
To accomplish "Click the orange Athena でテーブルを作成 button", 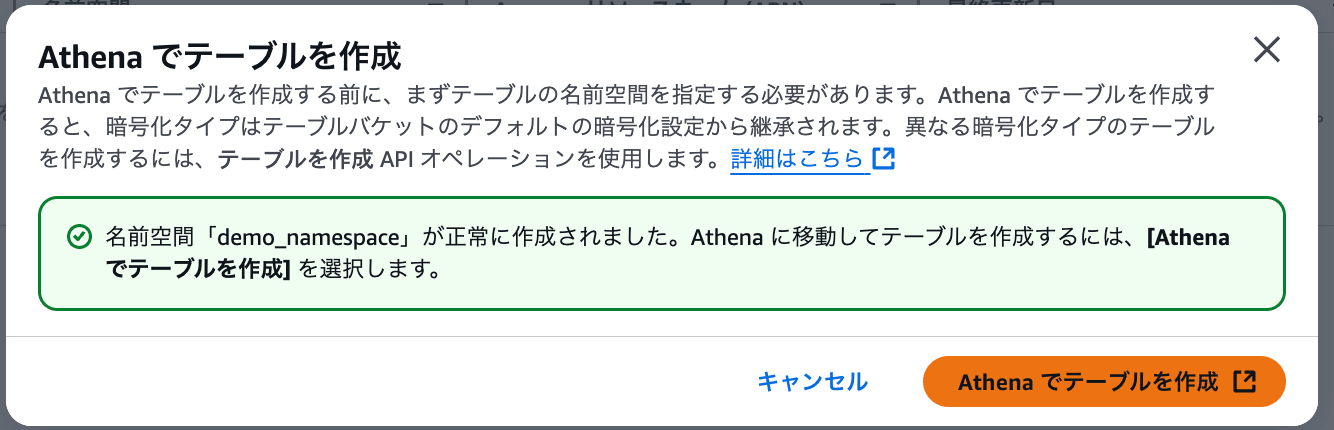I will click(x=1104, y=381).
